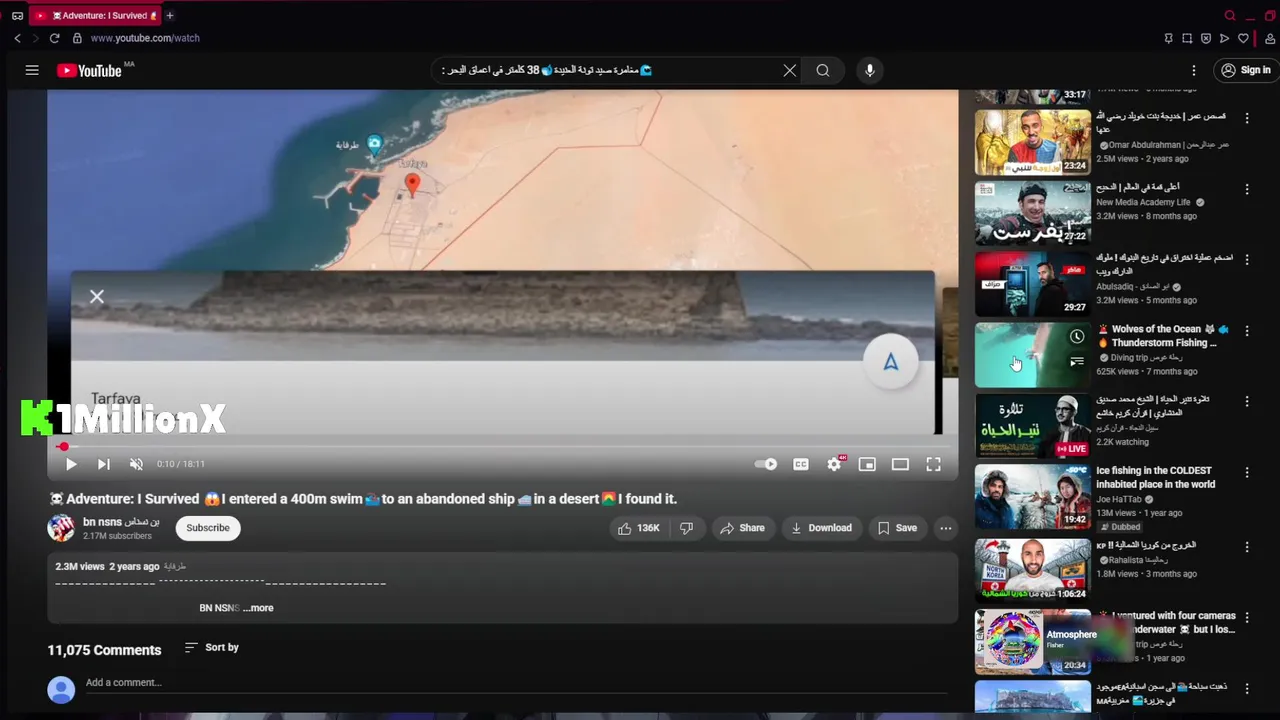This screenshot has width=1280, height=720.
Task: Reload the page
Action: click(x=54, y=38)
